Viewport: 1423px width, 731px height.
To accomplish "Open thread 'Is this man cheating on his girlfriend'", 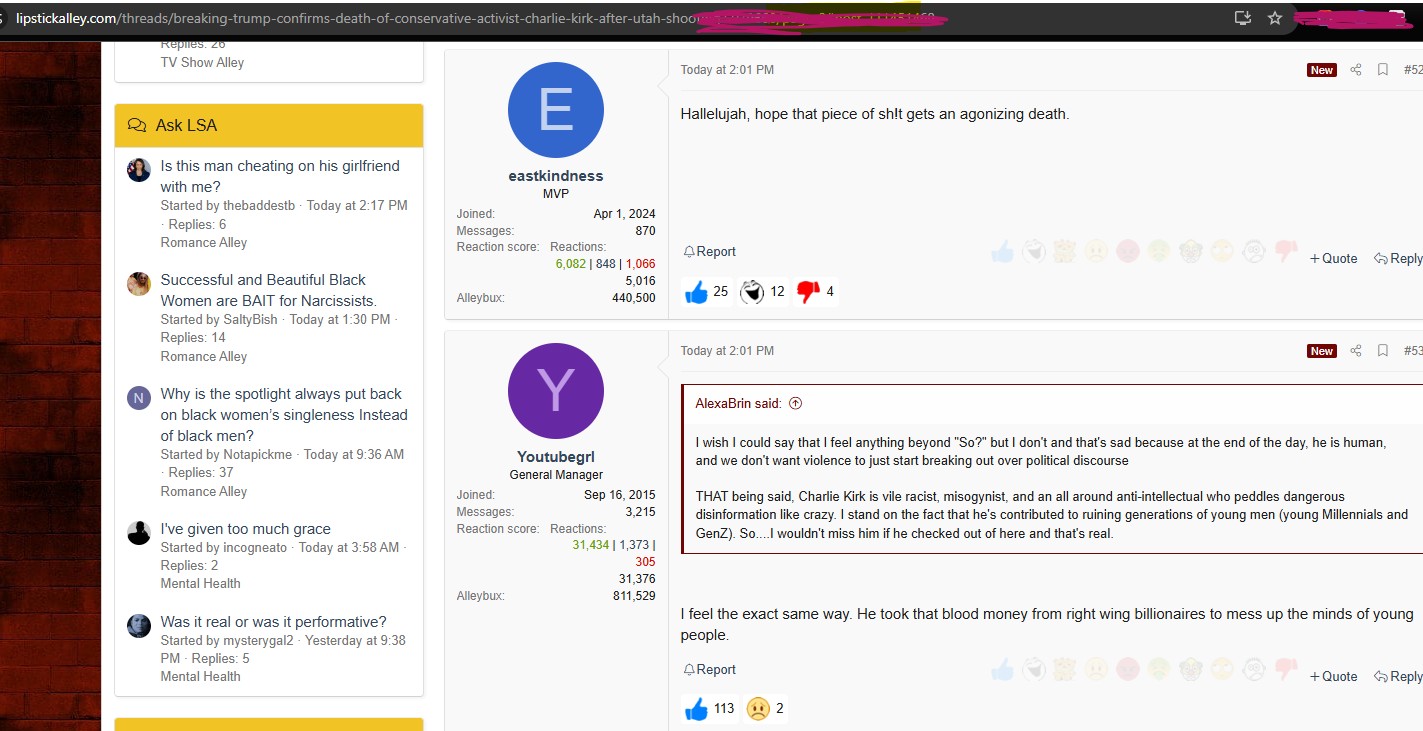I will [280, 176].
